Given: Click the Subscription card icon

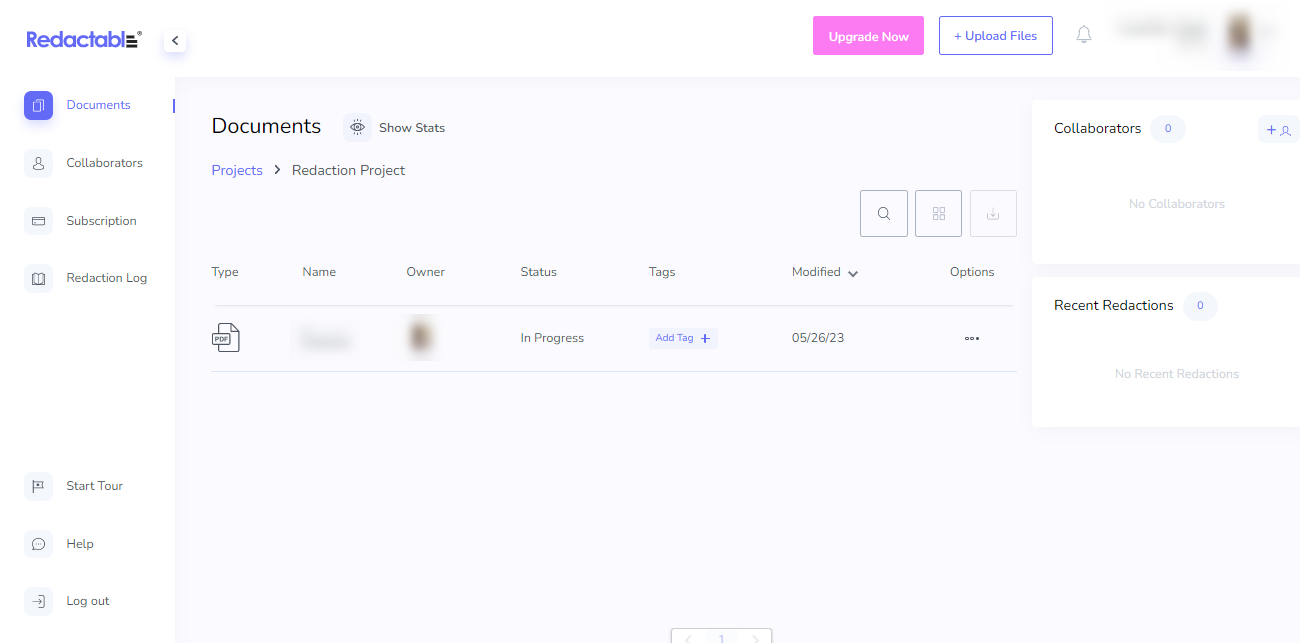Looking at the screenshot, I should pyautogui.click(x=38, y=220).
